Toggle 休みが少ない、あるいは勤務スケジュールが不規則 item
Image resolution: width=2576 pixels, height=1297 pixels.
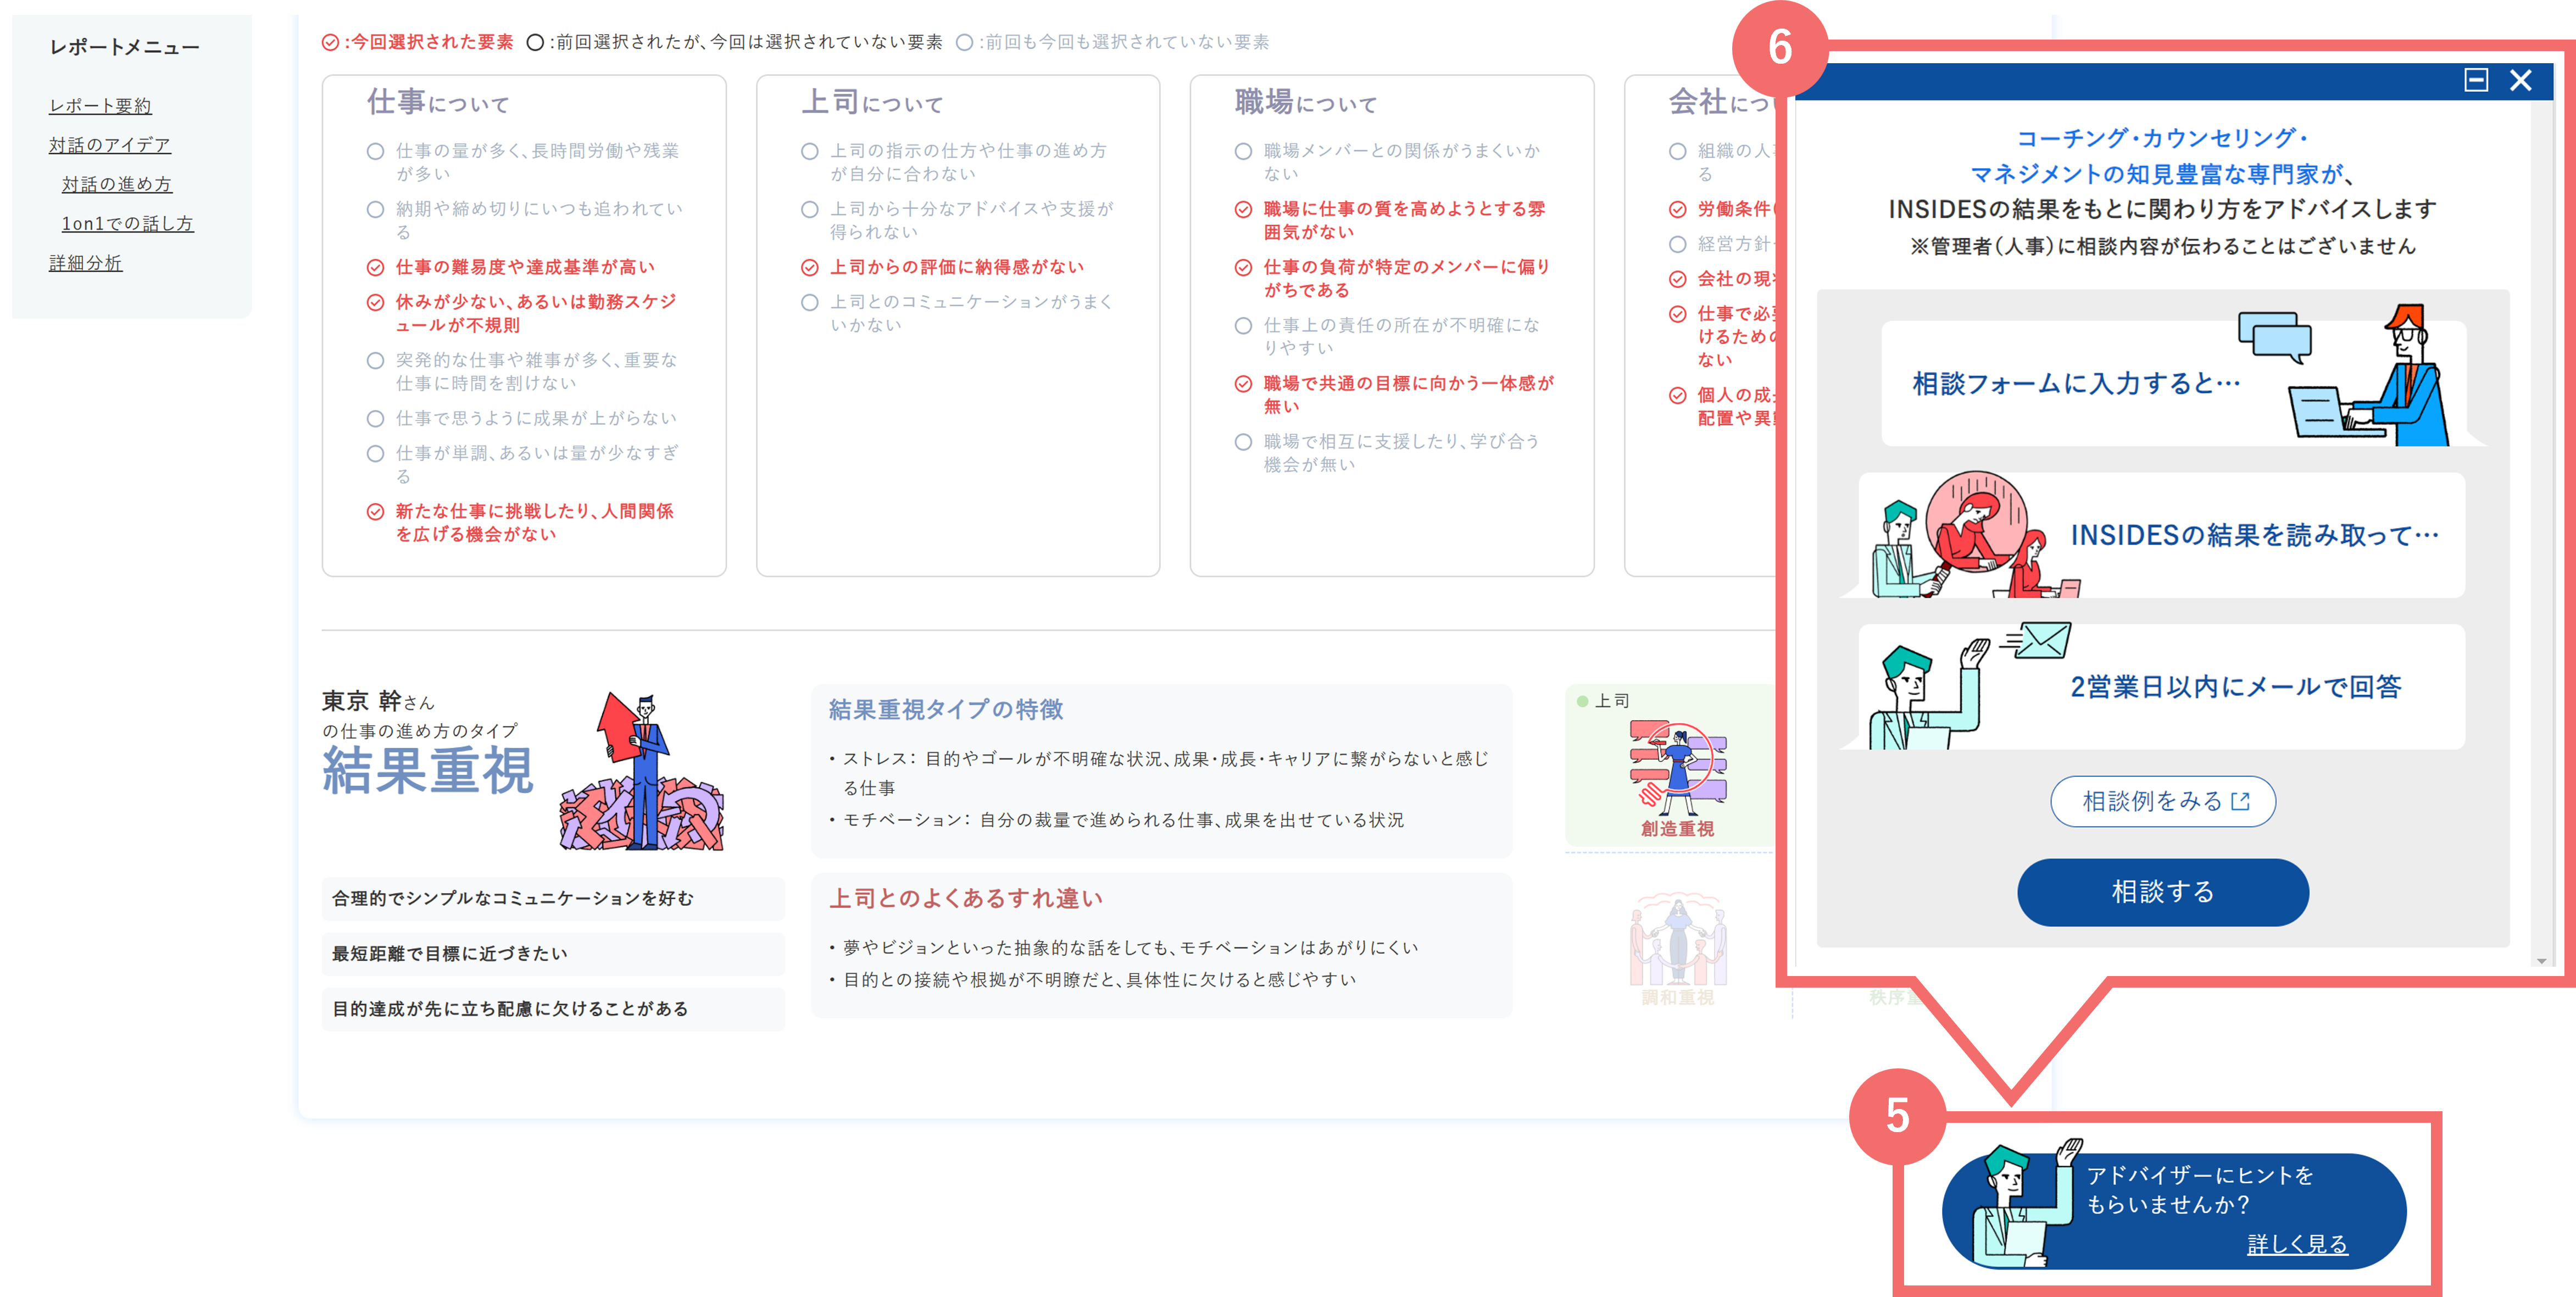pos(522,312)
